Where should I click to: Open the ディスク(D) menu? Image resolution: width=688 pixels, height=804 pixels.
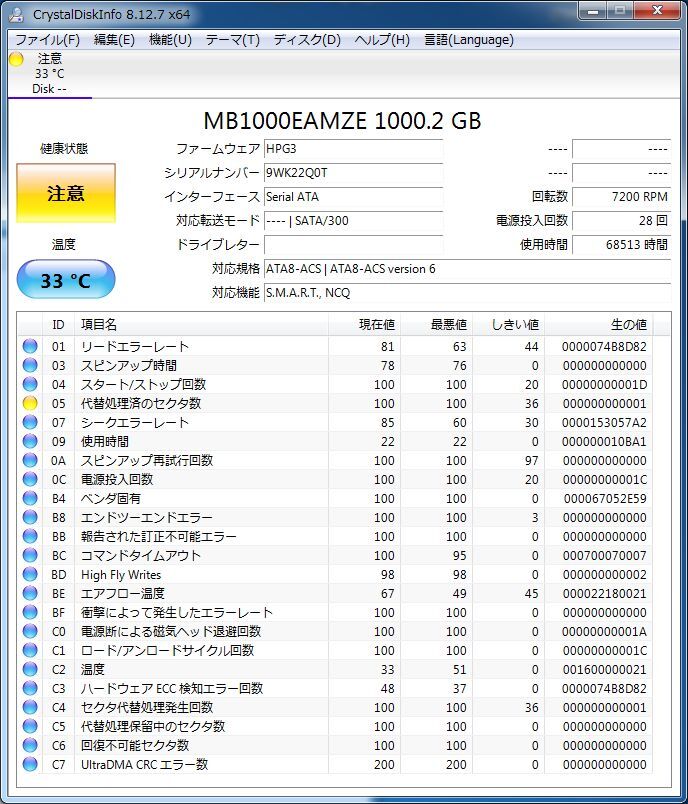pos(307,40)
